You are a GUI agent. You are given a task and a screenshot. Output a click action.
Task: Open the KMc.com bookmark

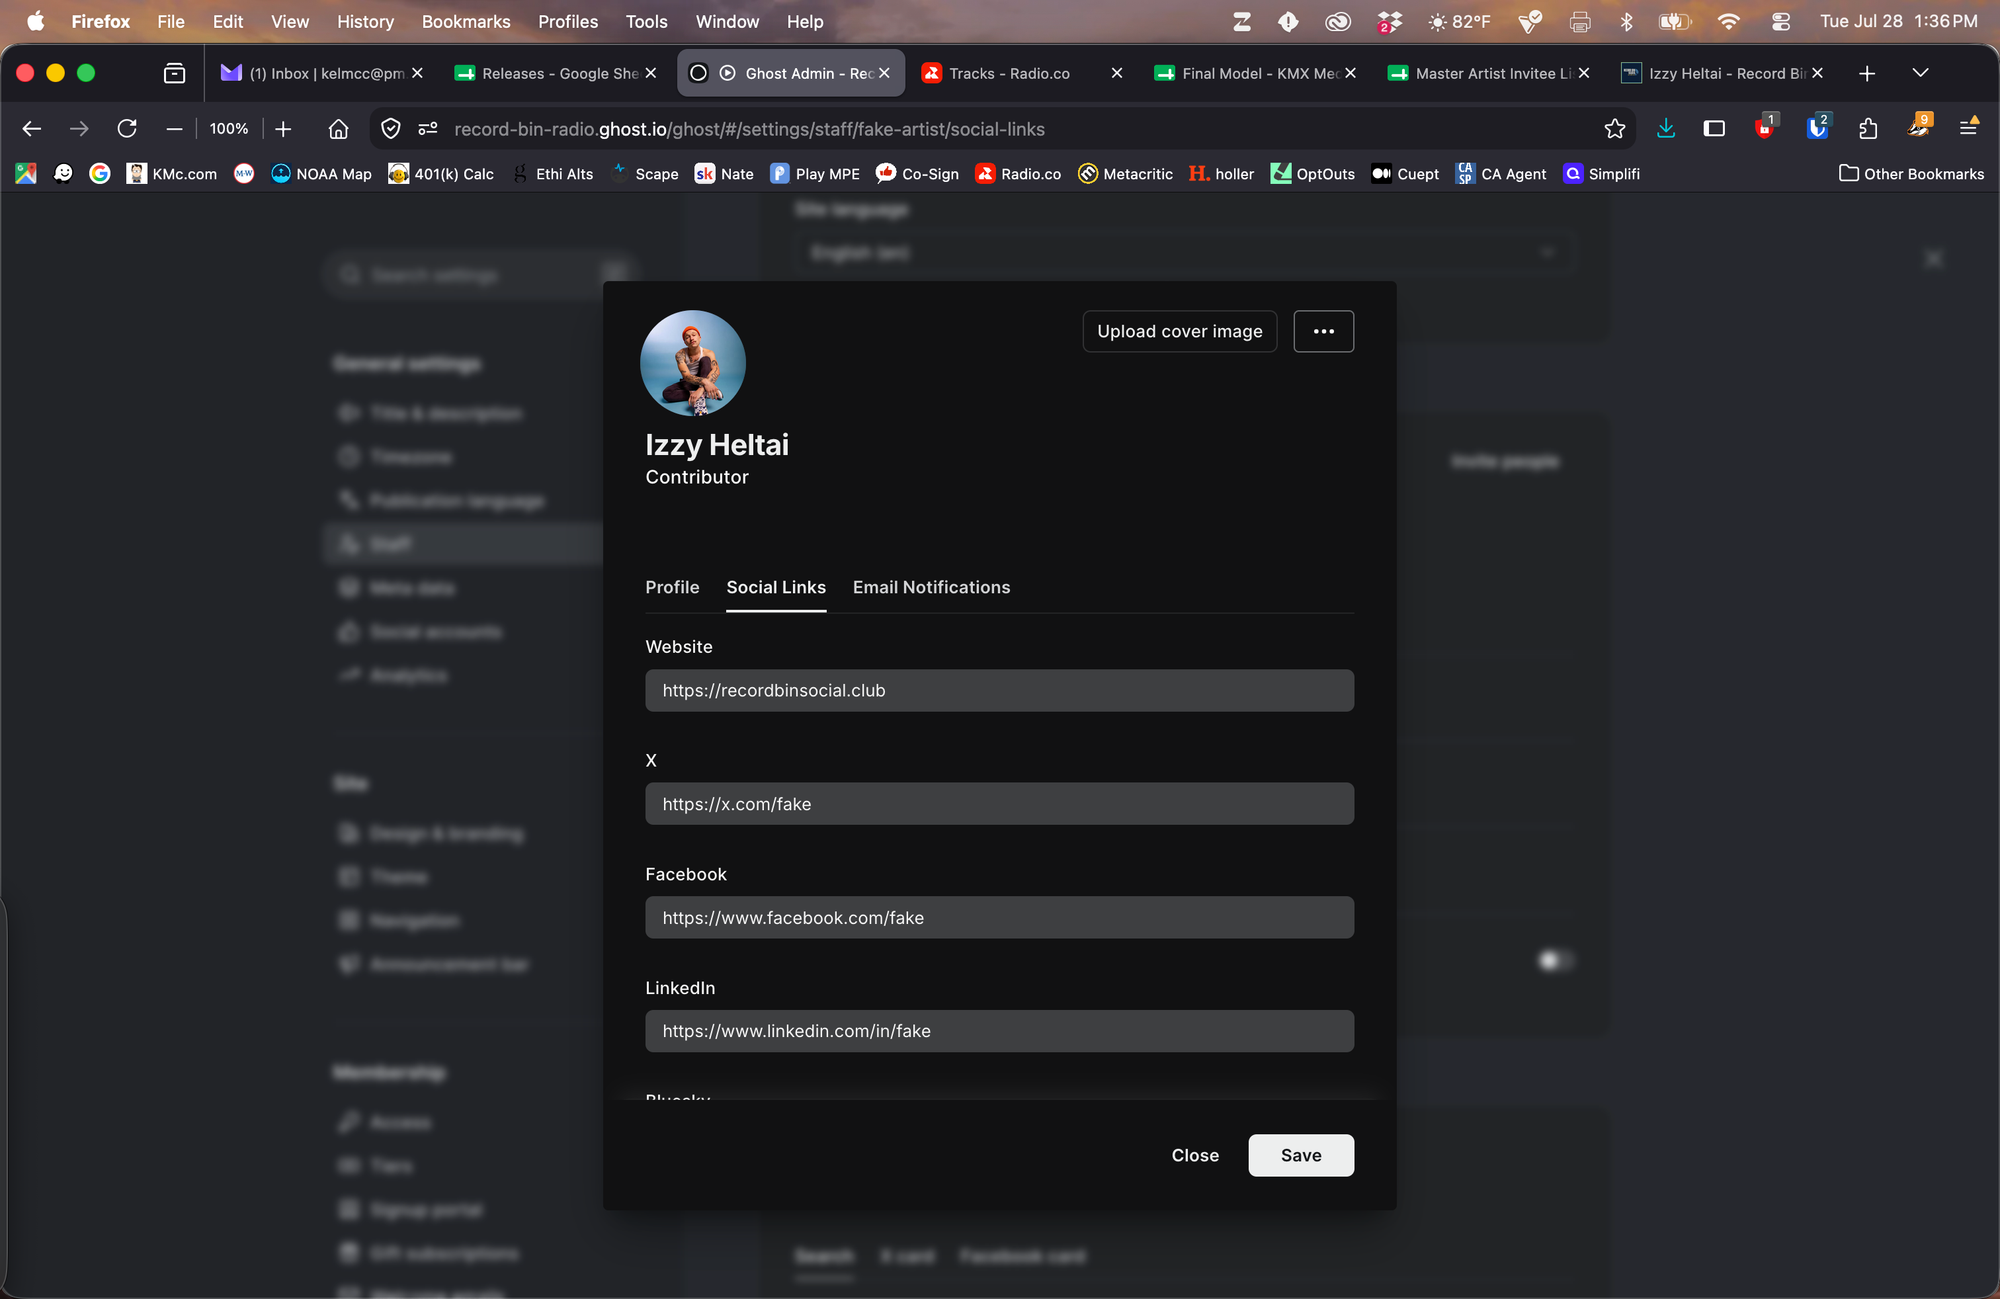pos(172,173)
